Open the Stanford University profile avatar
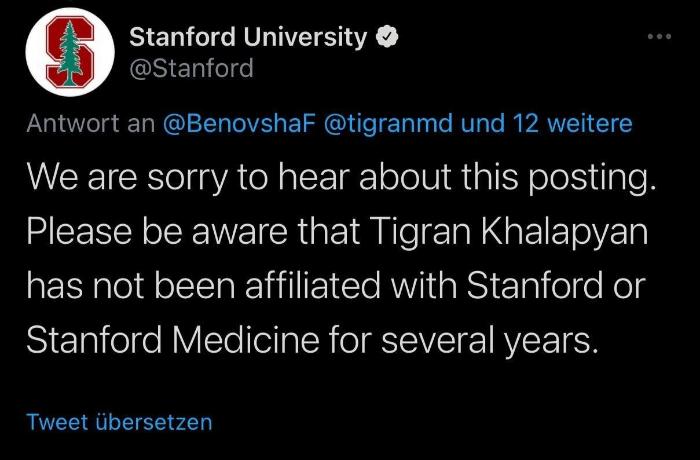700x460 pixels. (70, 52)
